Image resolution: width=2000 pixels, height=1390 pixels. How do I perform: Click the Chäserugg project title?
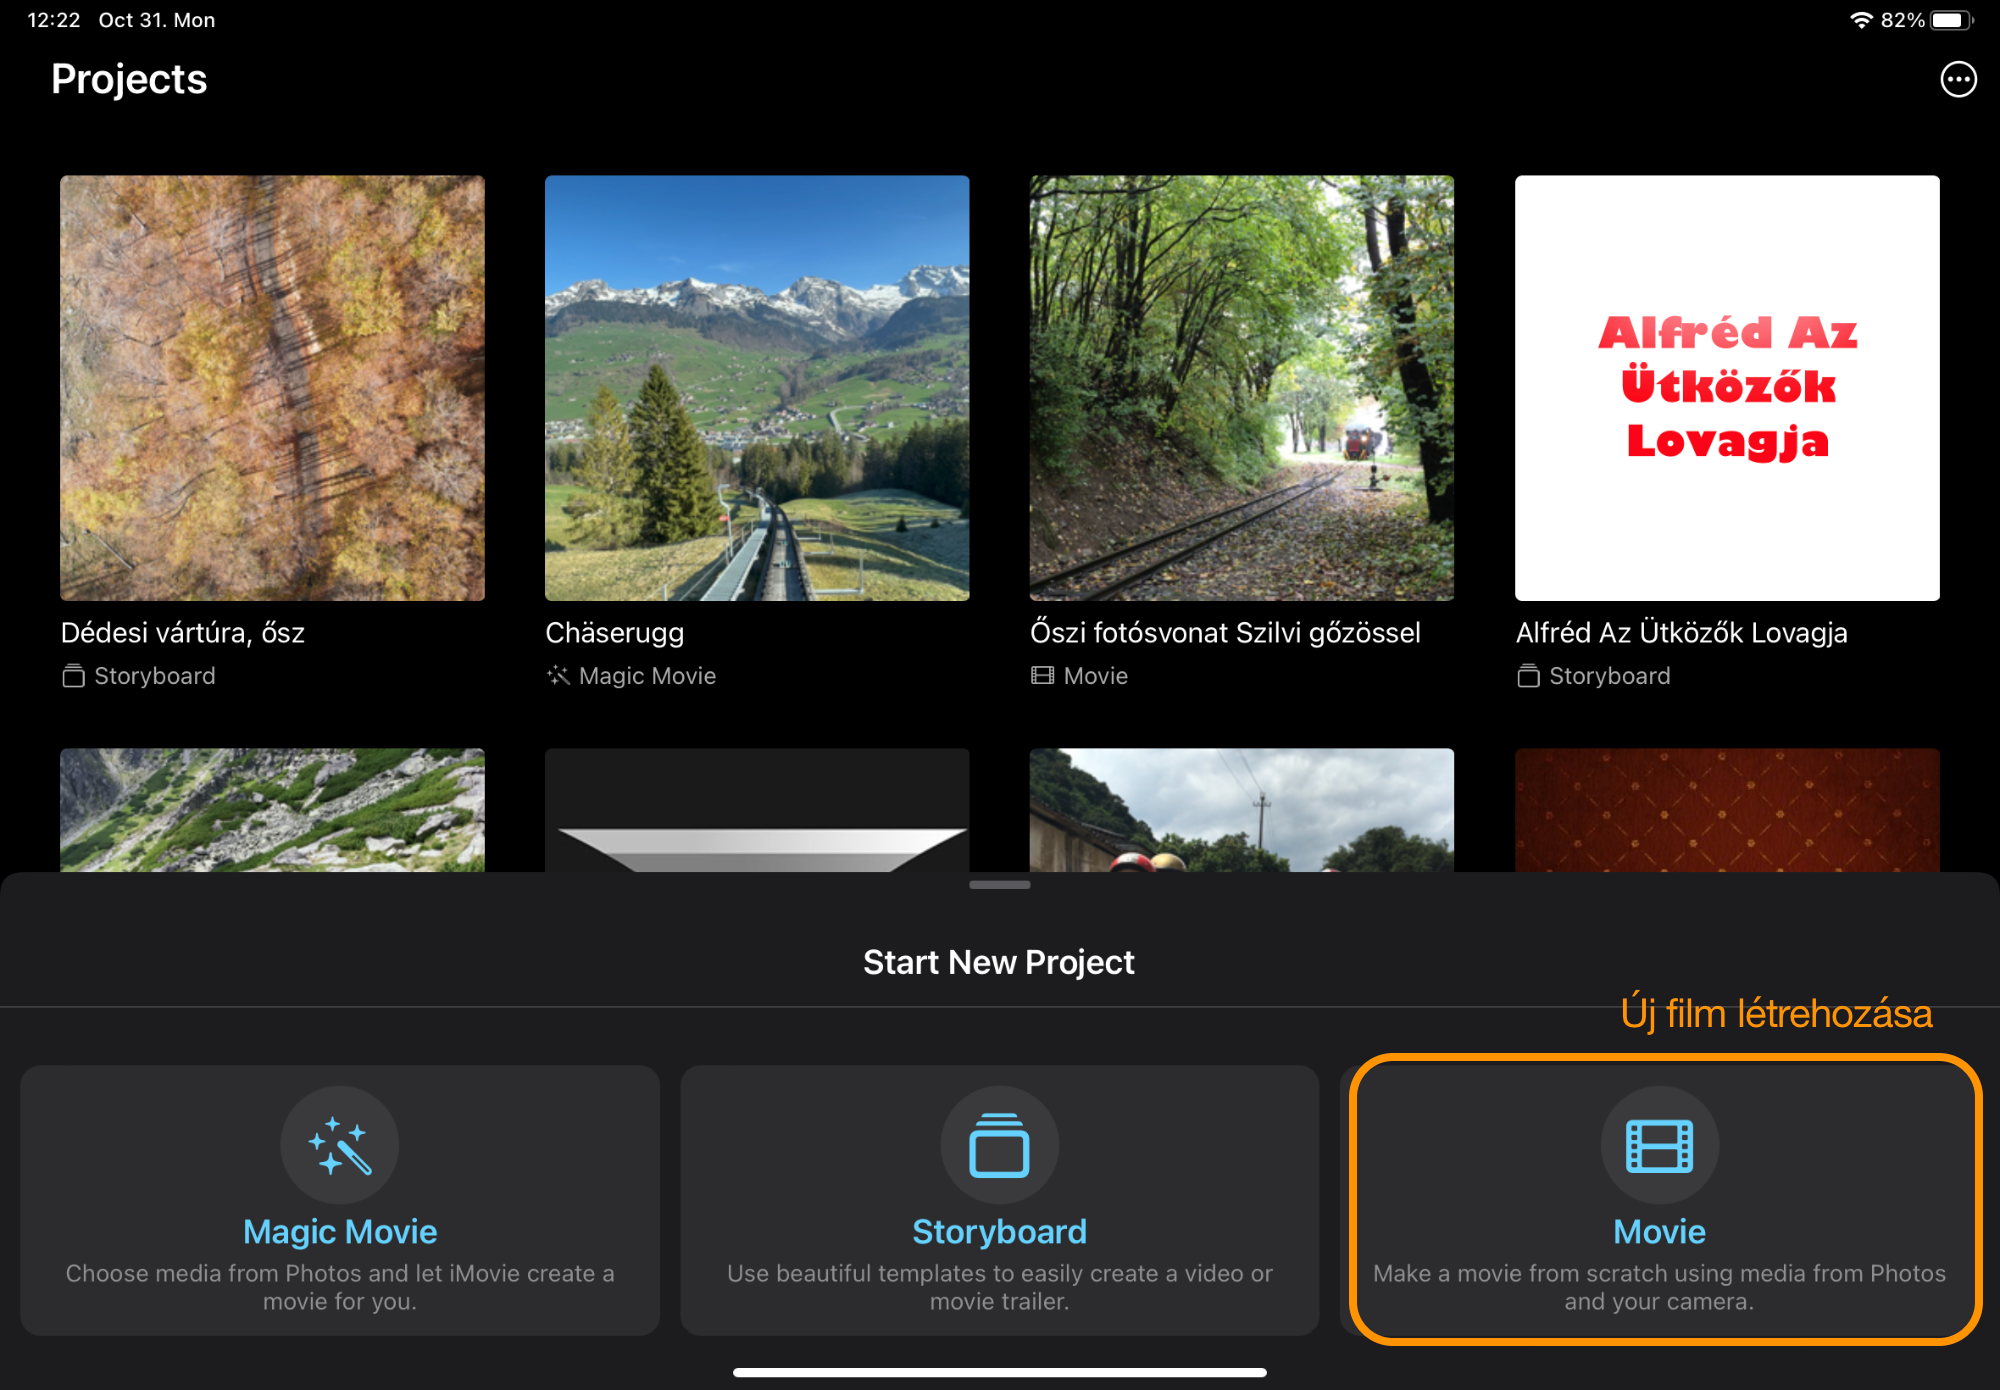[615, 632]
